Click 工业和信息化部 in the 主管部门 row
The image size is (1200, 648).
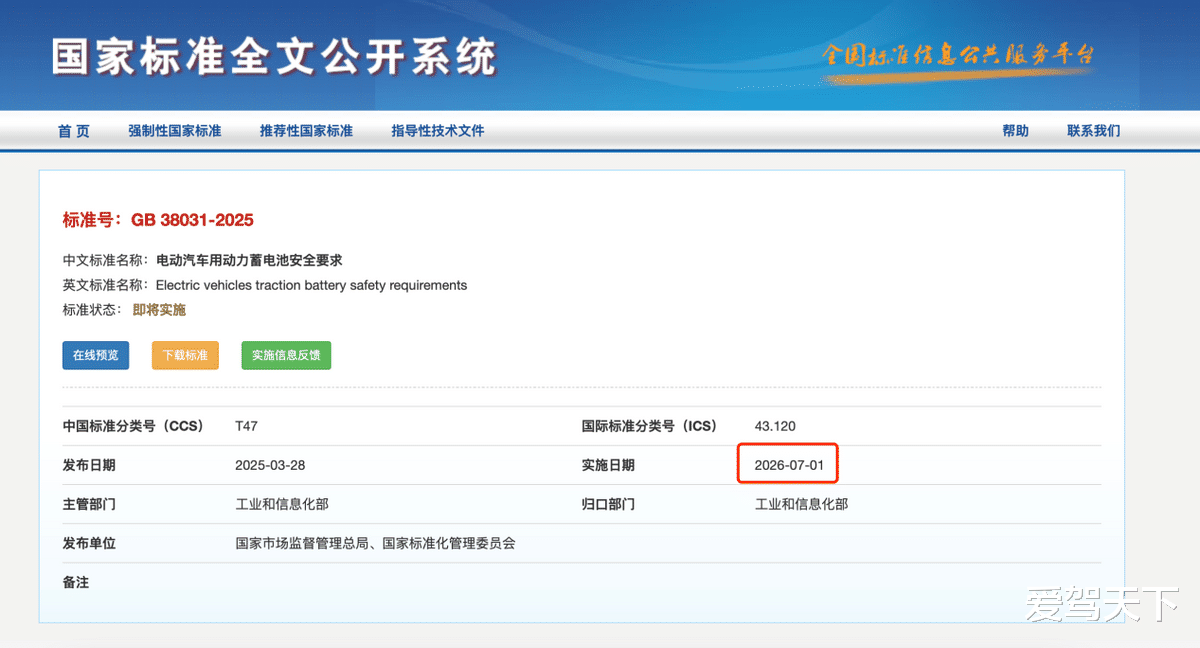point(282,504)
